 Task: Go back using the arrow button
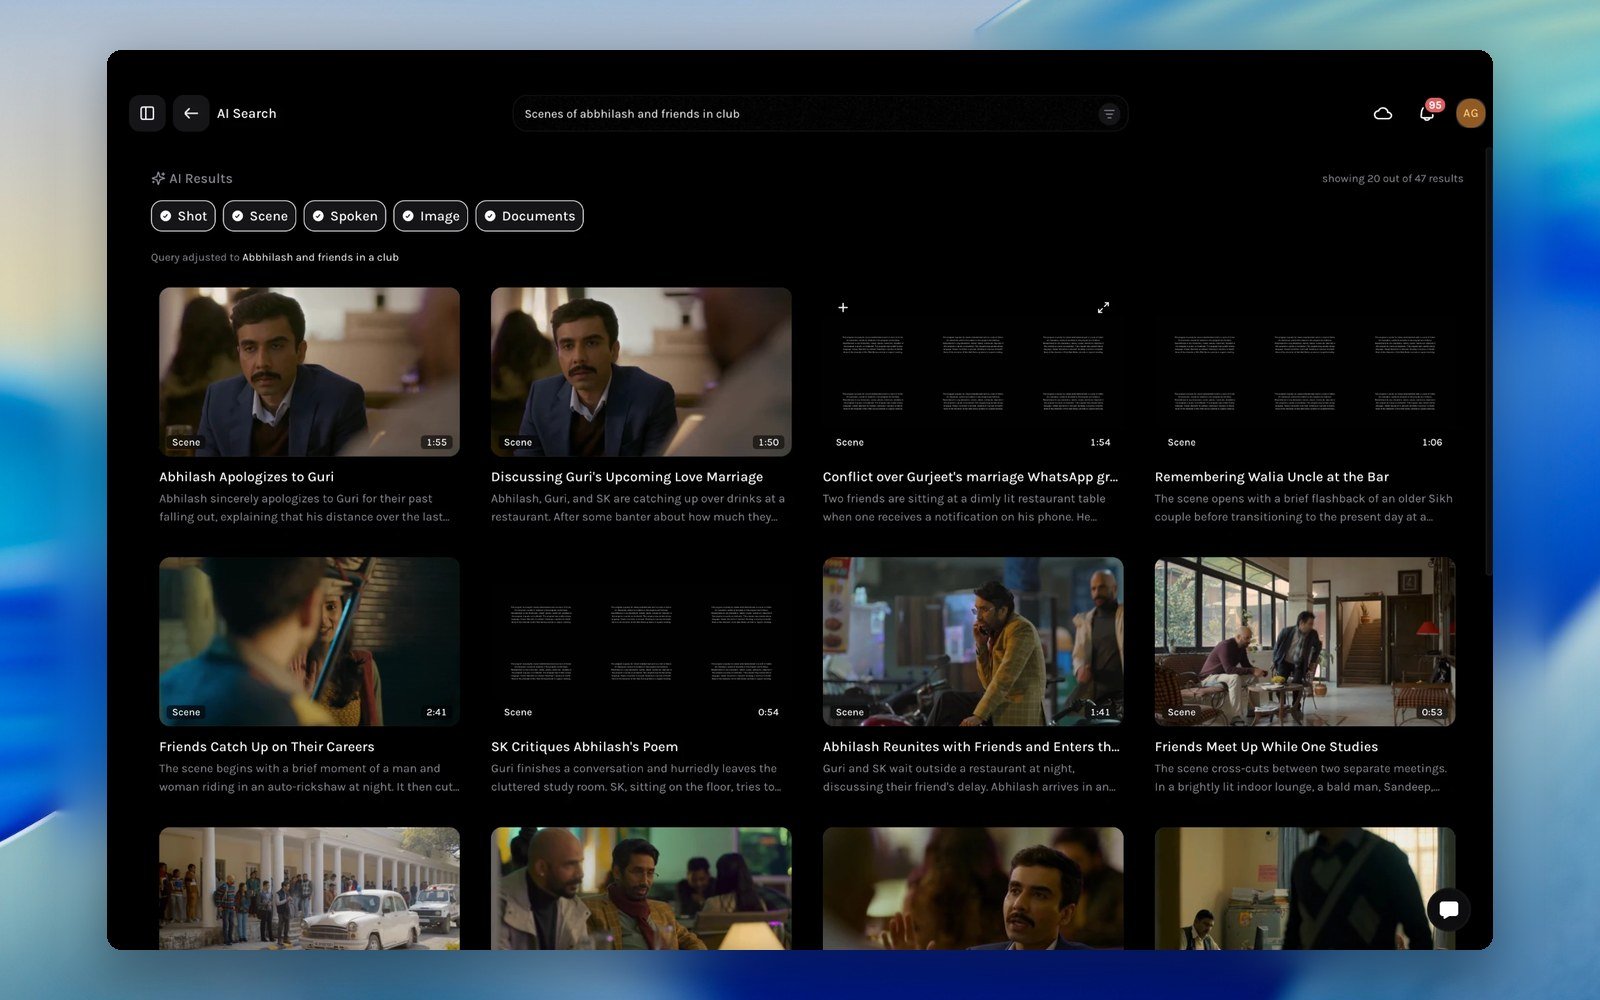point(191,113)
